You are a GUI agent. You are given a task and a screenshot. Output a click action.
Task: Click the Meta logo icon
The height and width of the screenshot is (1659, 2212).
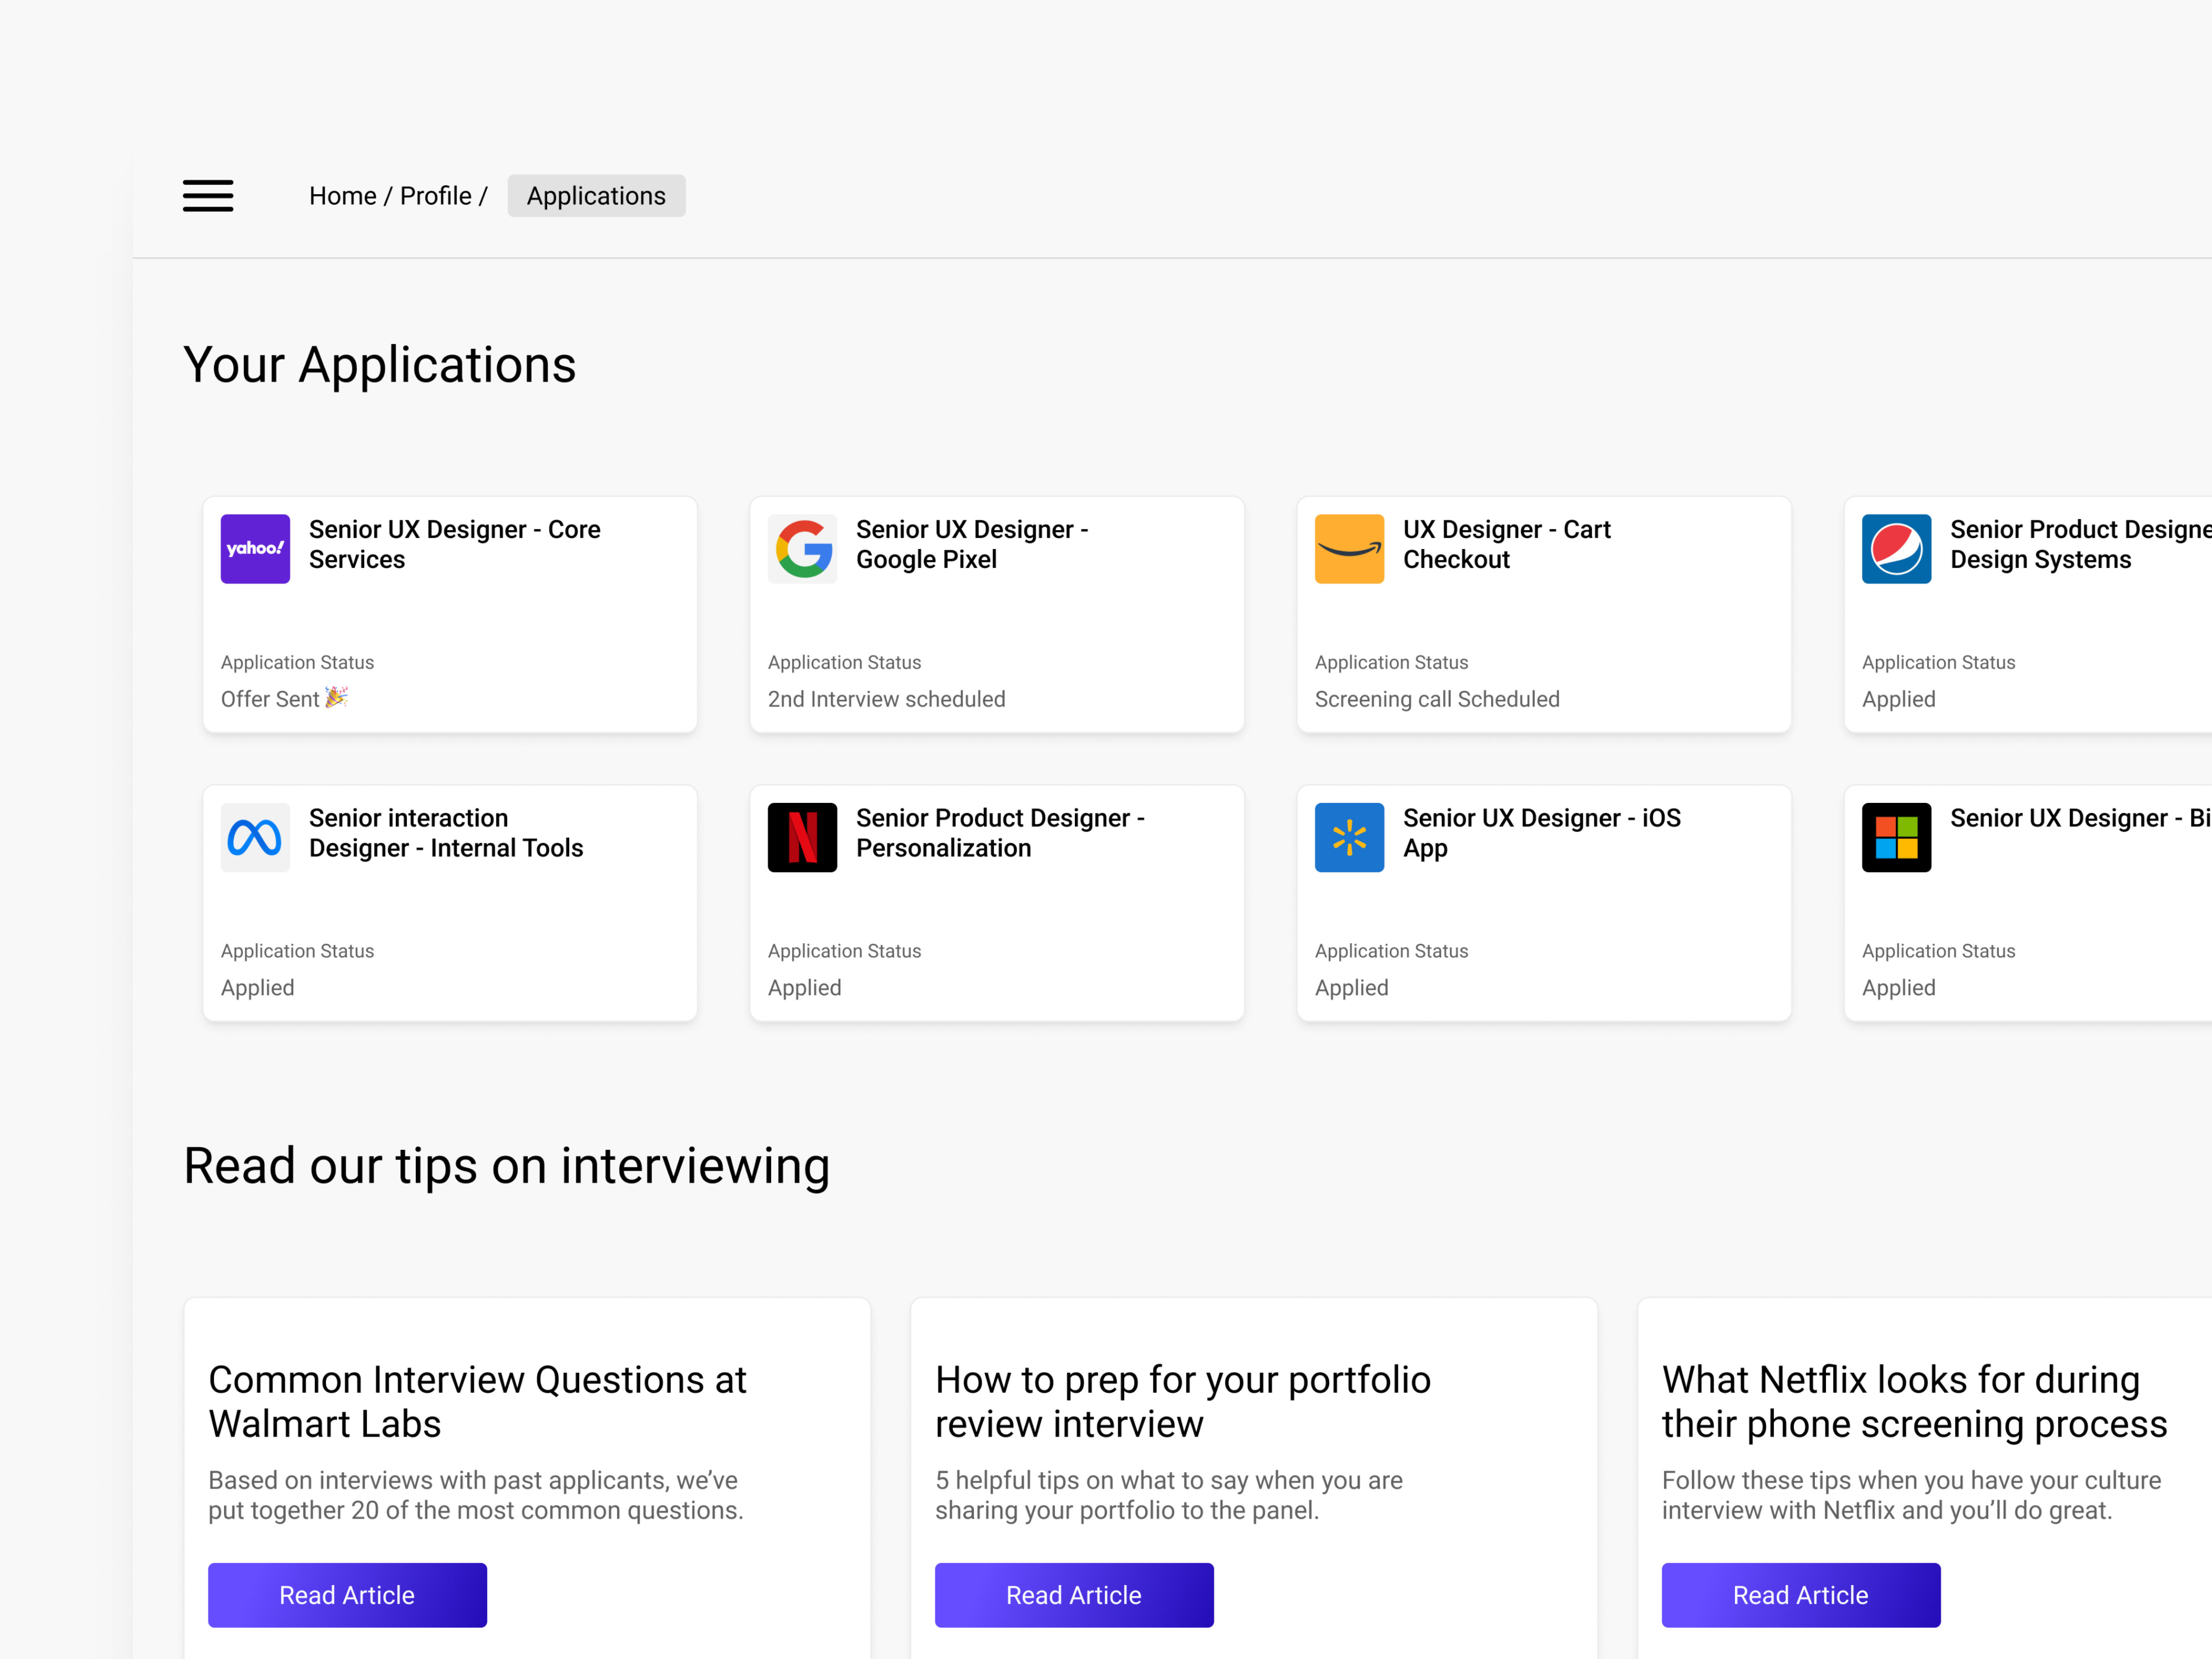coord(255,837)
